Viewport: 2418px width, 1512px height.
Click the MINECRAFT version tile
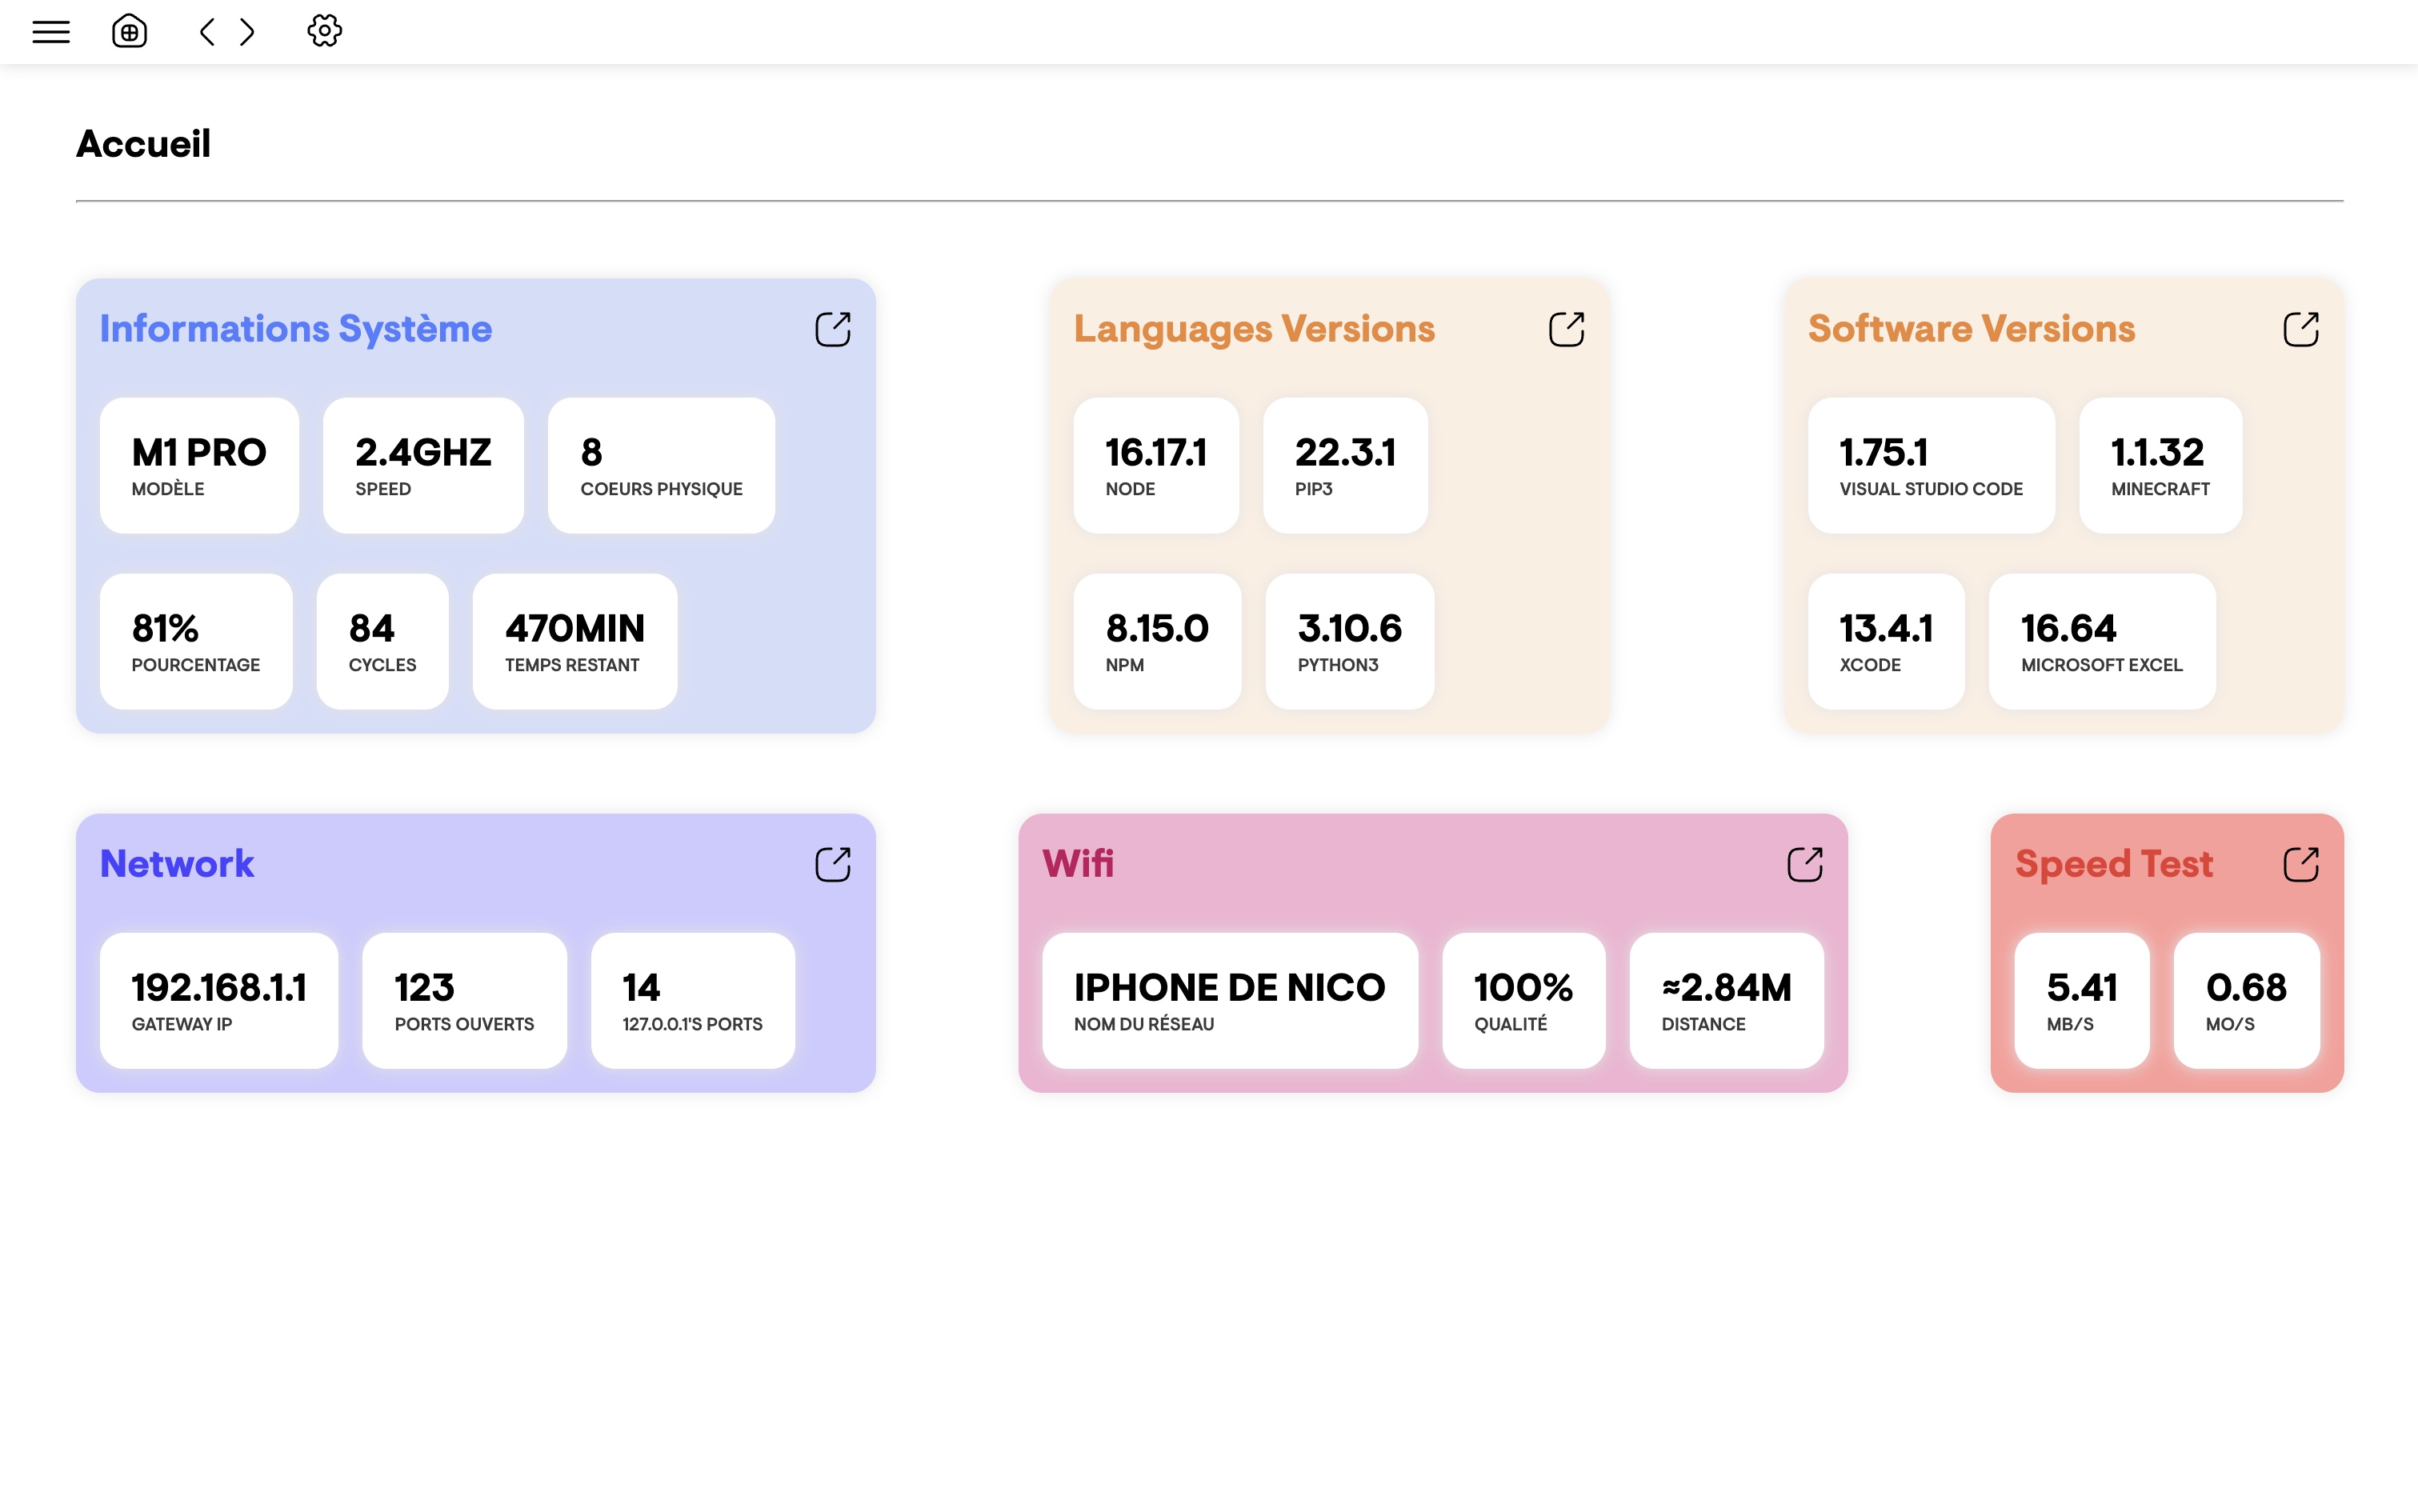(x=2158, y=465)
